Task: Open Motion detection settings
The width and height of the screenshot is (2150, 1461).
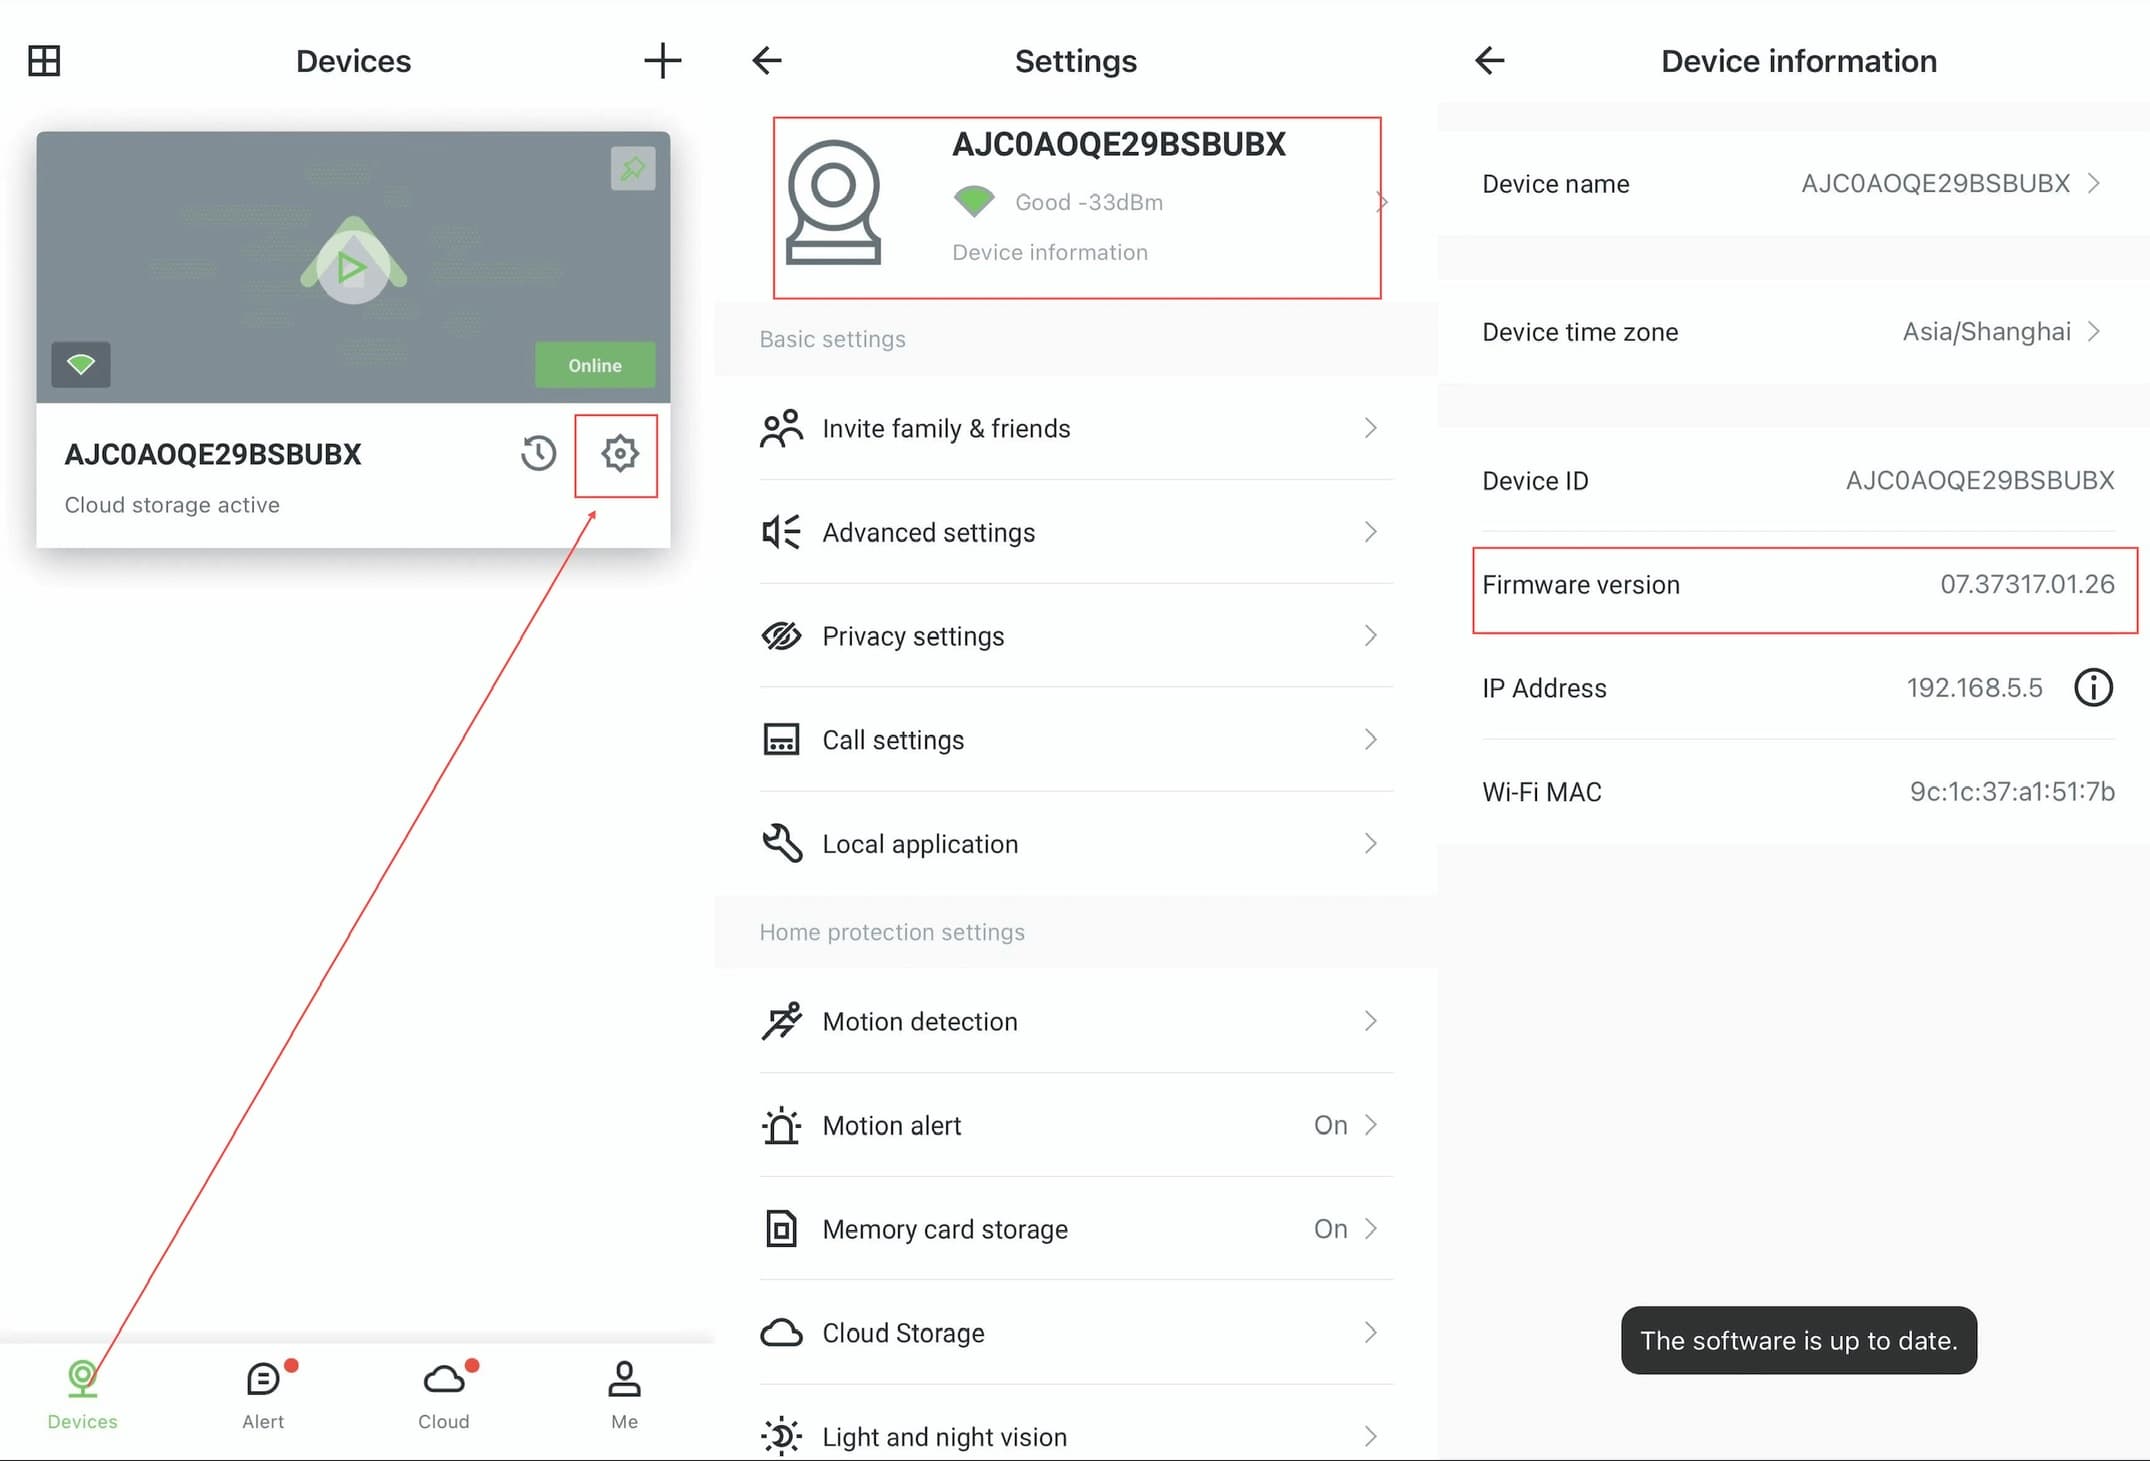Action: click(x=1077, y=1021)
